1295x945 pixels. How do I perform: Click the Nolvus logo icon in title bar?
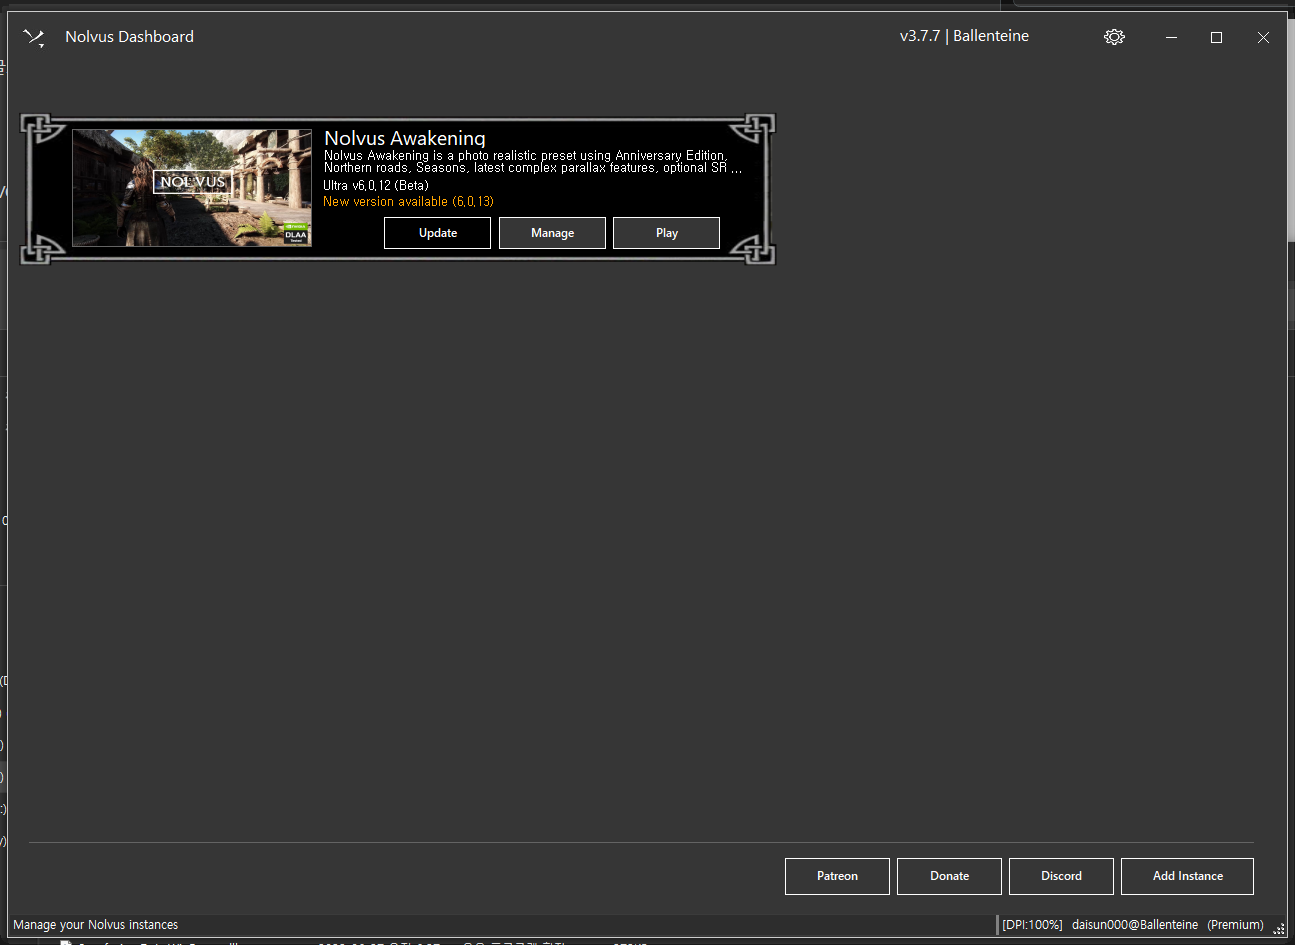pos(34,38)
